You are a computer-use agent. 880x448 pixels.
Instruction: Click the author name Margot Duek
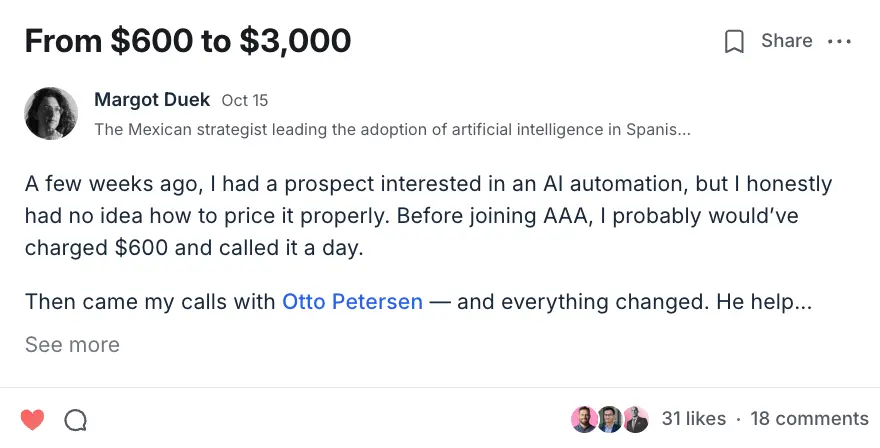[152, 100]
